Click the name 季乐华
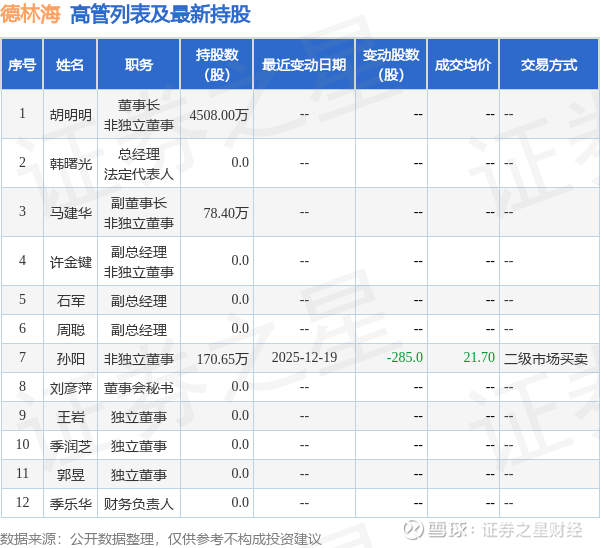The height and width of the screenshot is (548, 600). pos(71,504)
